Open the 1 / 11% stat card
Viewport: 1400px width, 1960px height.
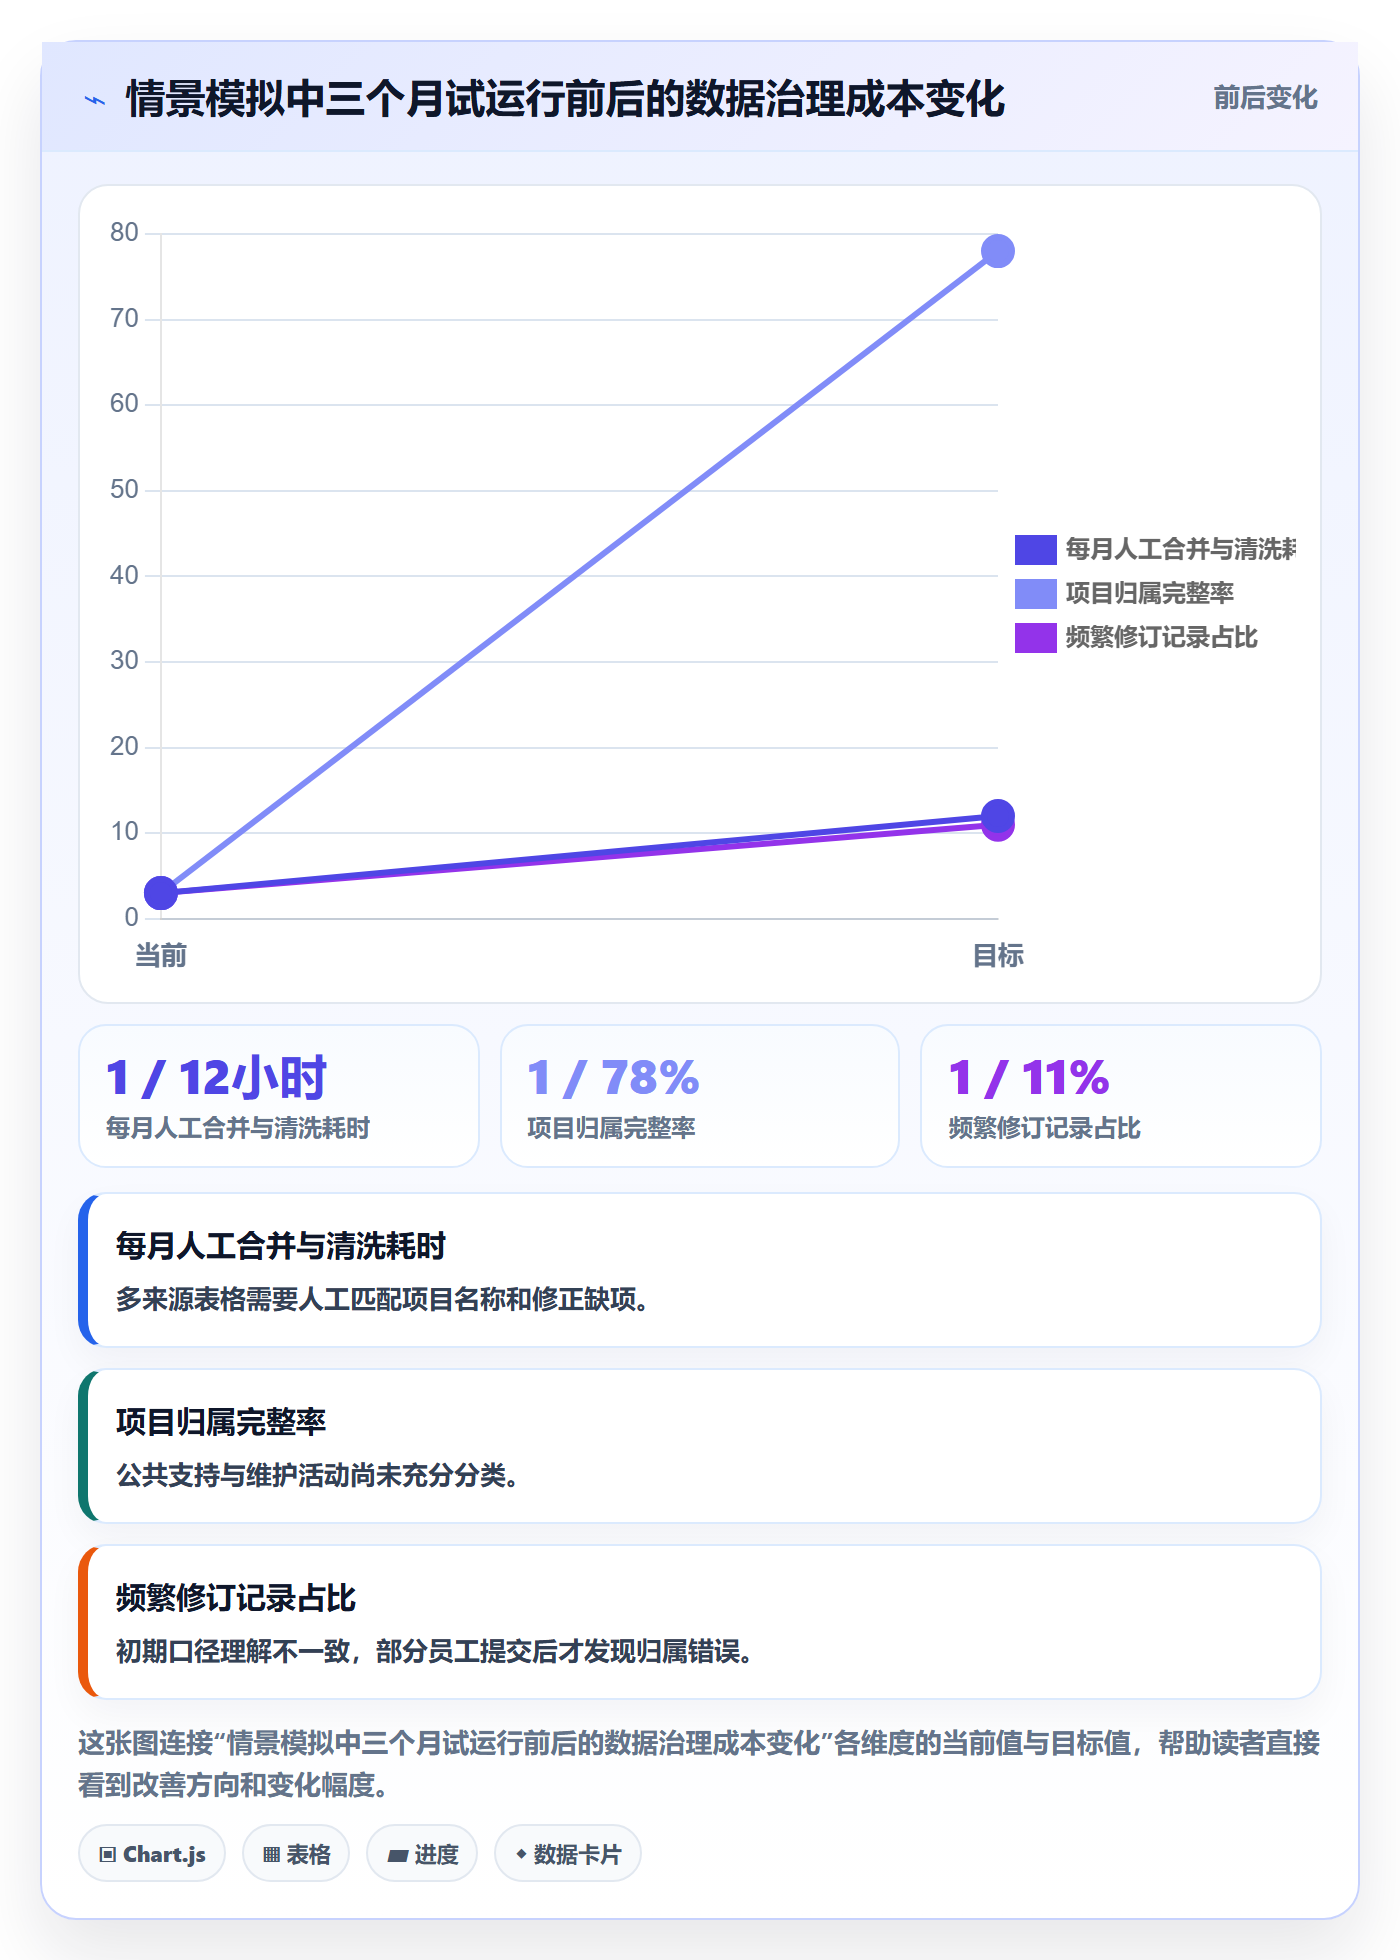click(1121, 1096)
